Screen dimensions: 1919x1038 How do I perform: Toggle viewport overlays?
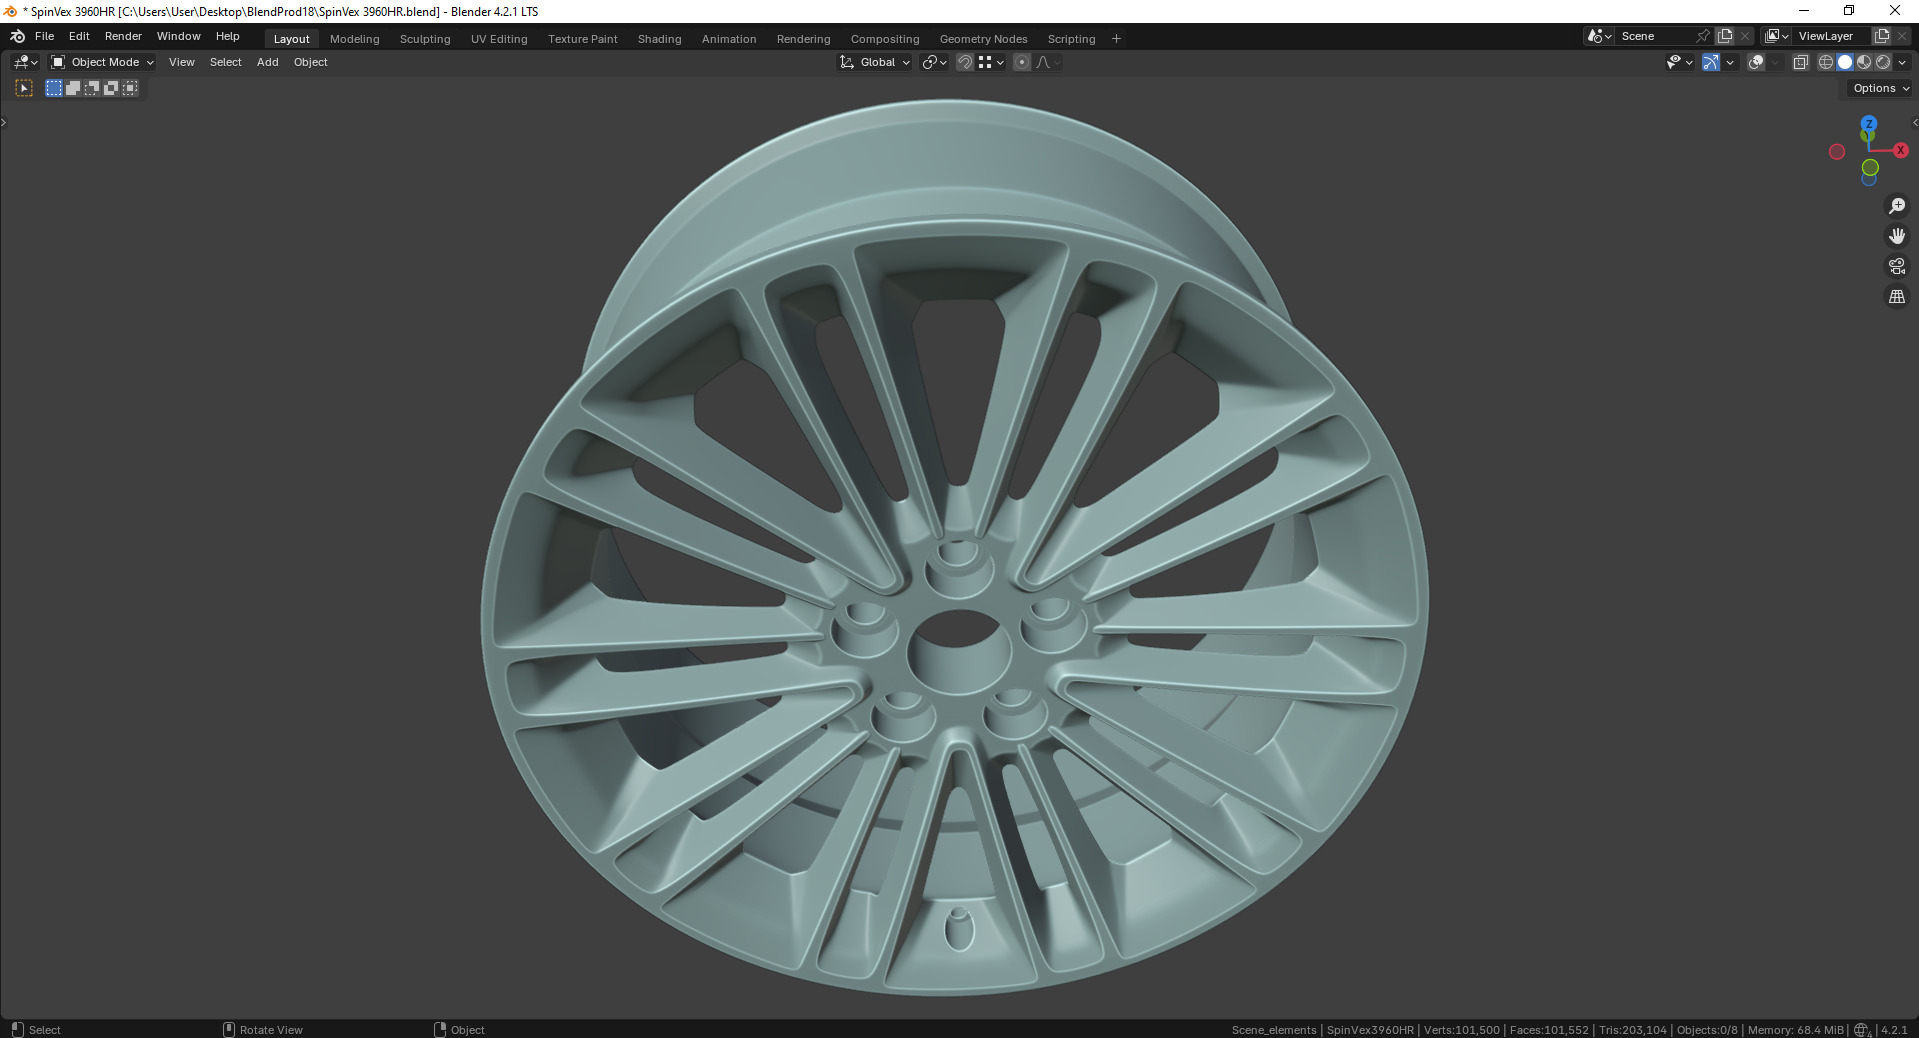pos(1756,62)
